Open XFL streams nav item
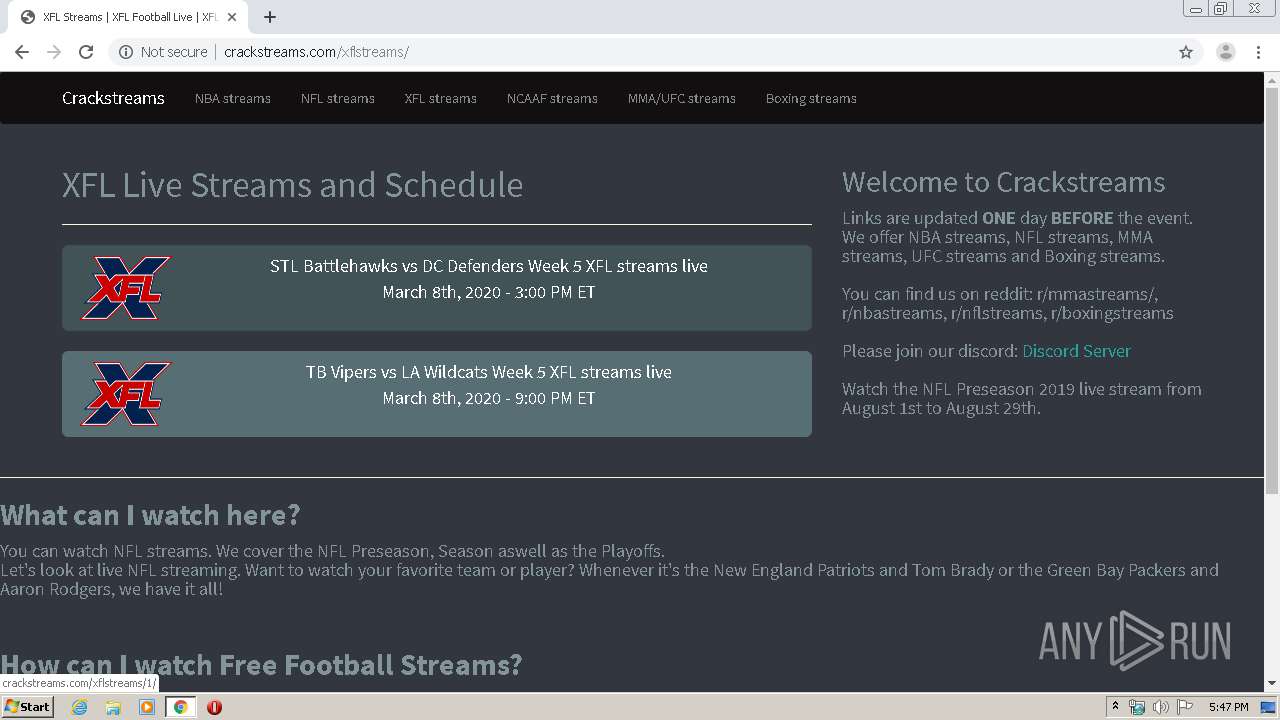This screenshot has width=1280, height=720. point(441,98)
